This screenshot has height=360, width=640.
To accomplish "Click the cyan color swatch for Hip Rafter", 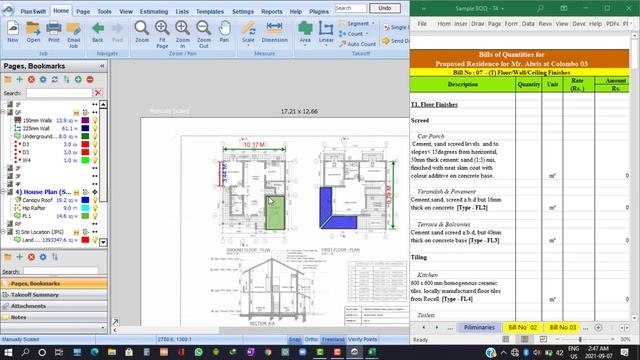I will coord(85,208).
